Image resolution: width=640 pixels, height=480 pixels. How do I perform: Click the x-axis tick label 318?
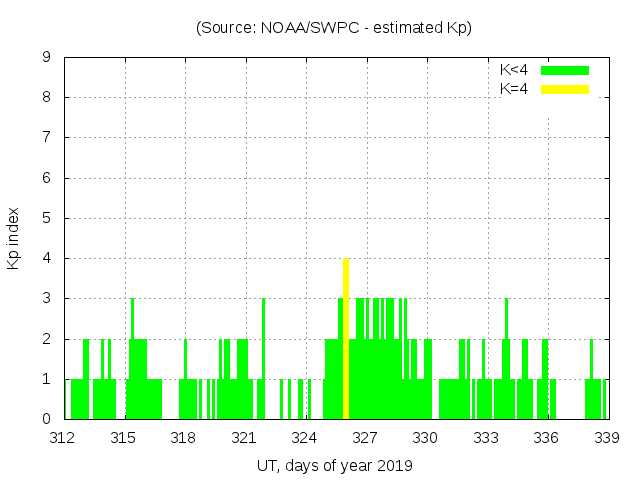point(184,438)
